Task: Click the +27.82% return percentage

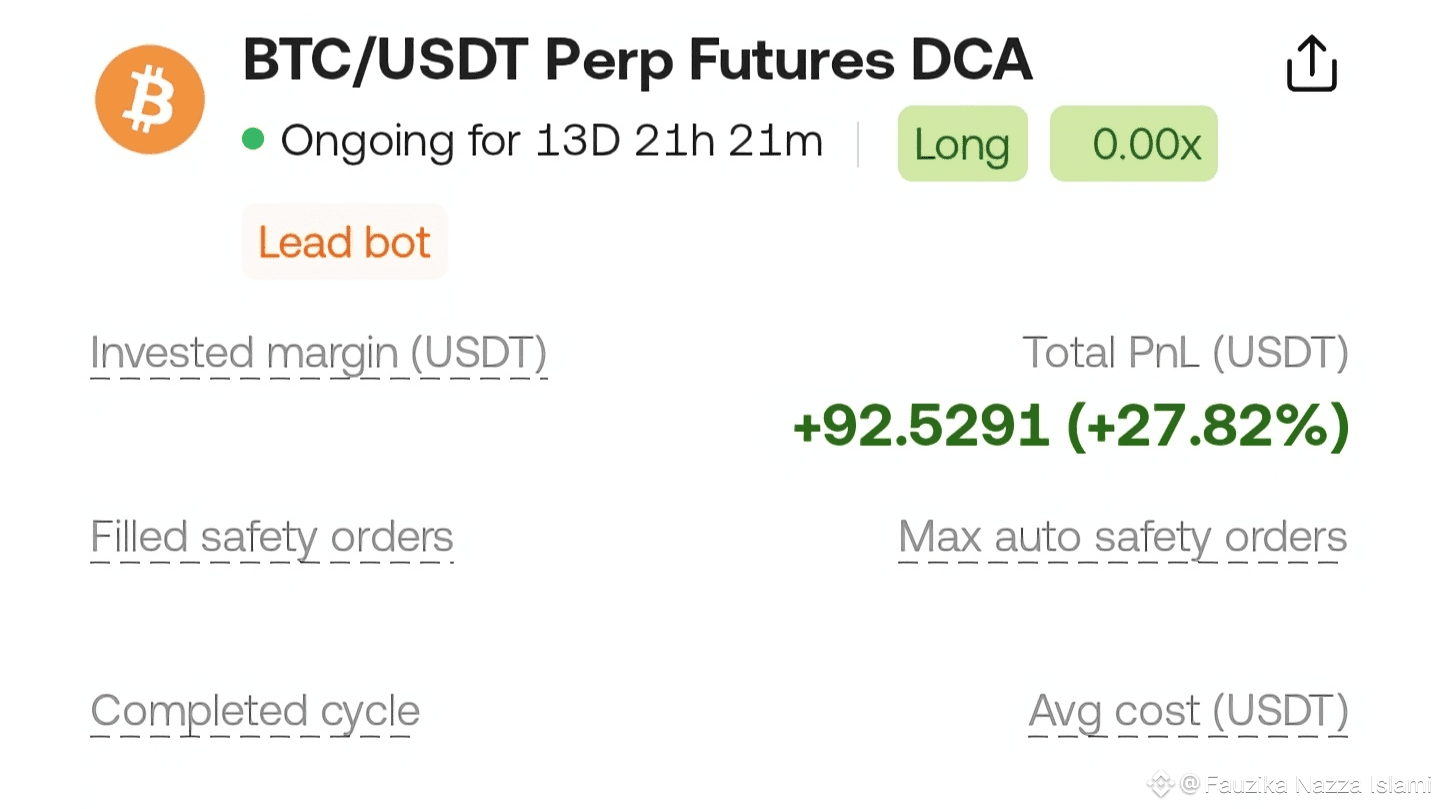Action: 1208,426
